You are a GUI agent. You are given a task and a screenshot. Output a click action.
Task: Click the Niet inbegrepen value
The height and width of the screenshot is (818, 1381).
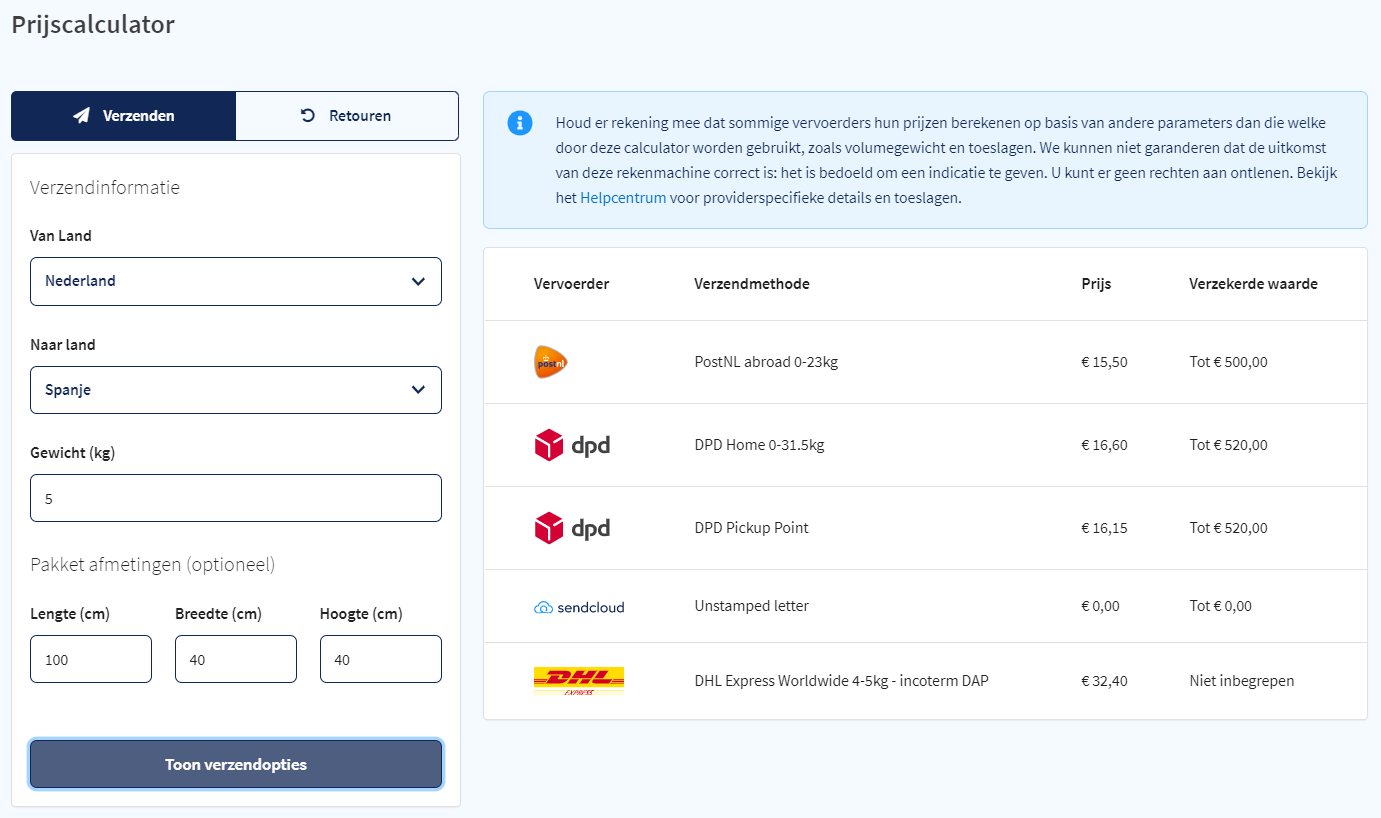click(1242, 681)
